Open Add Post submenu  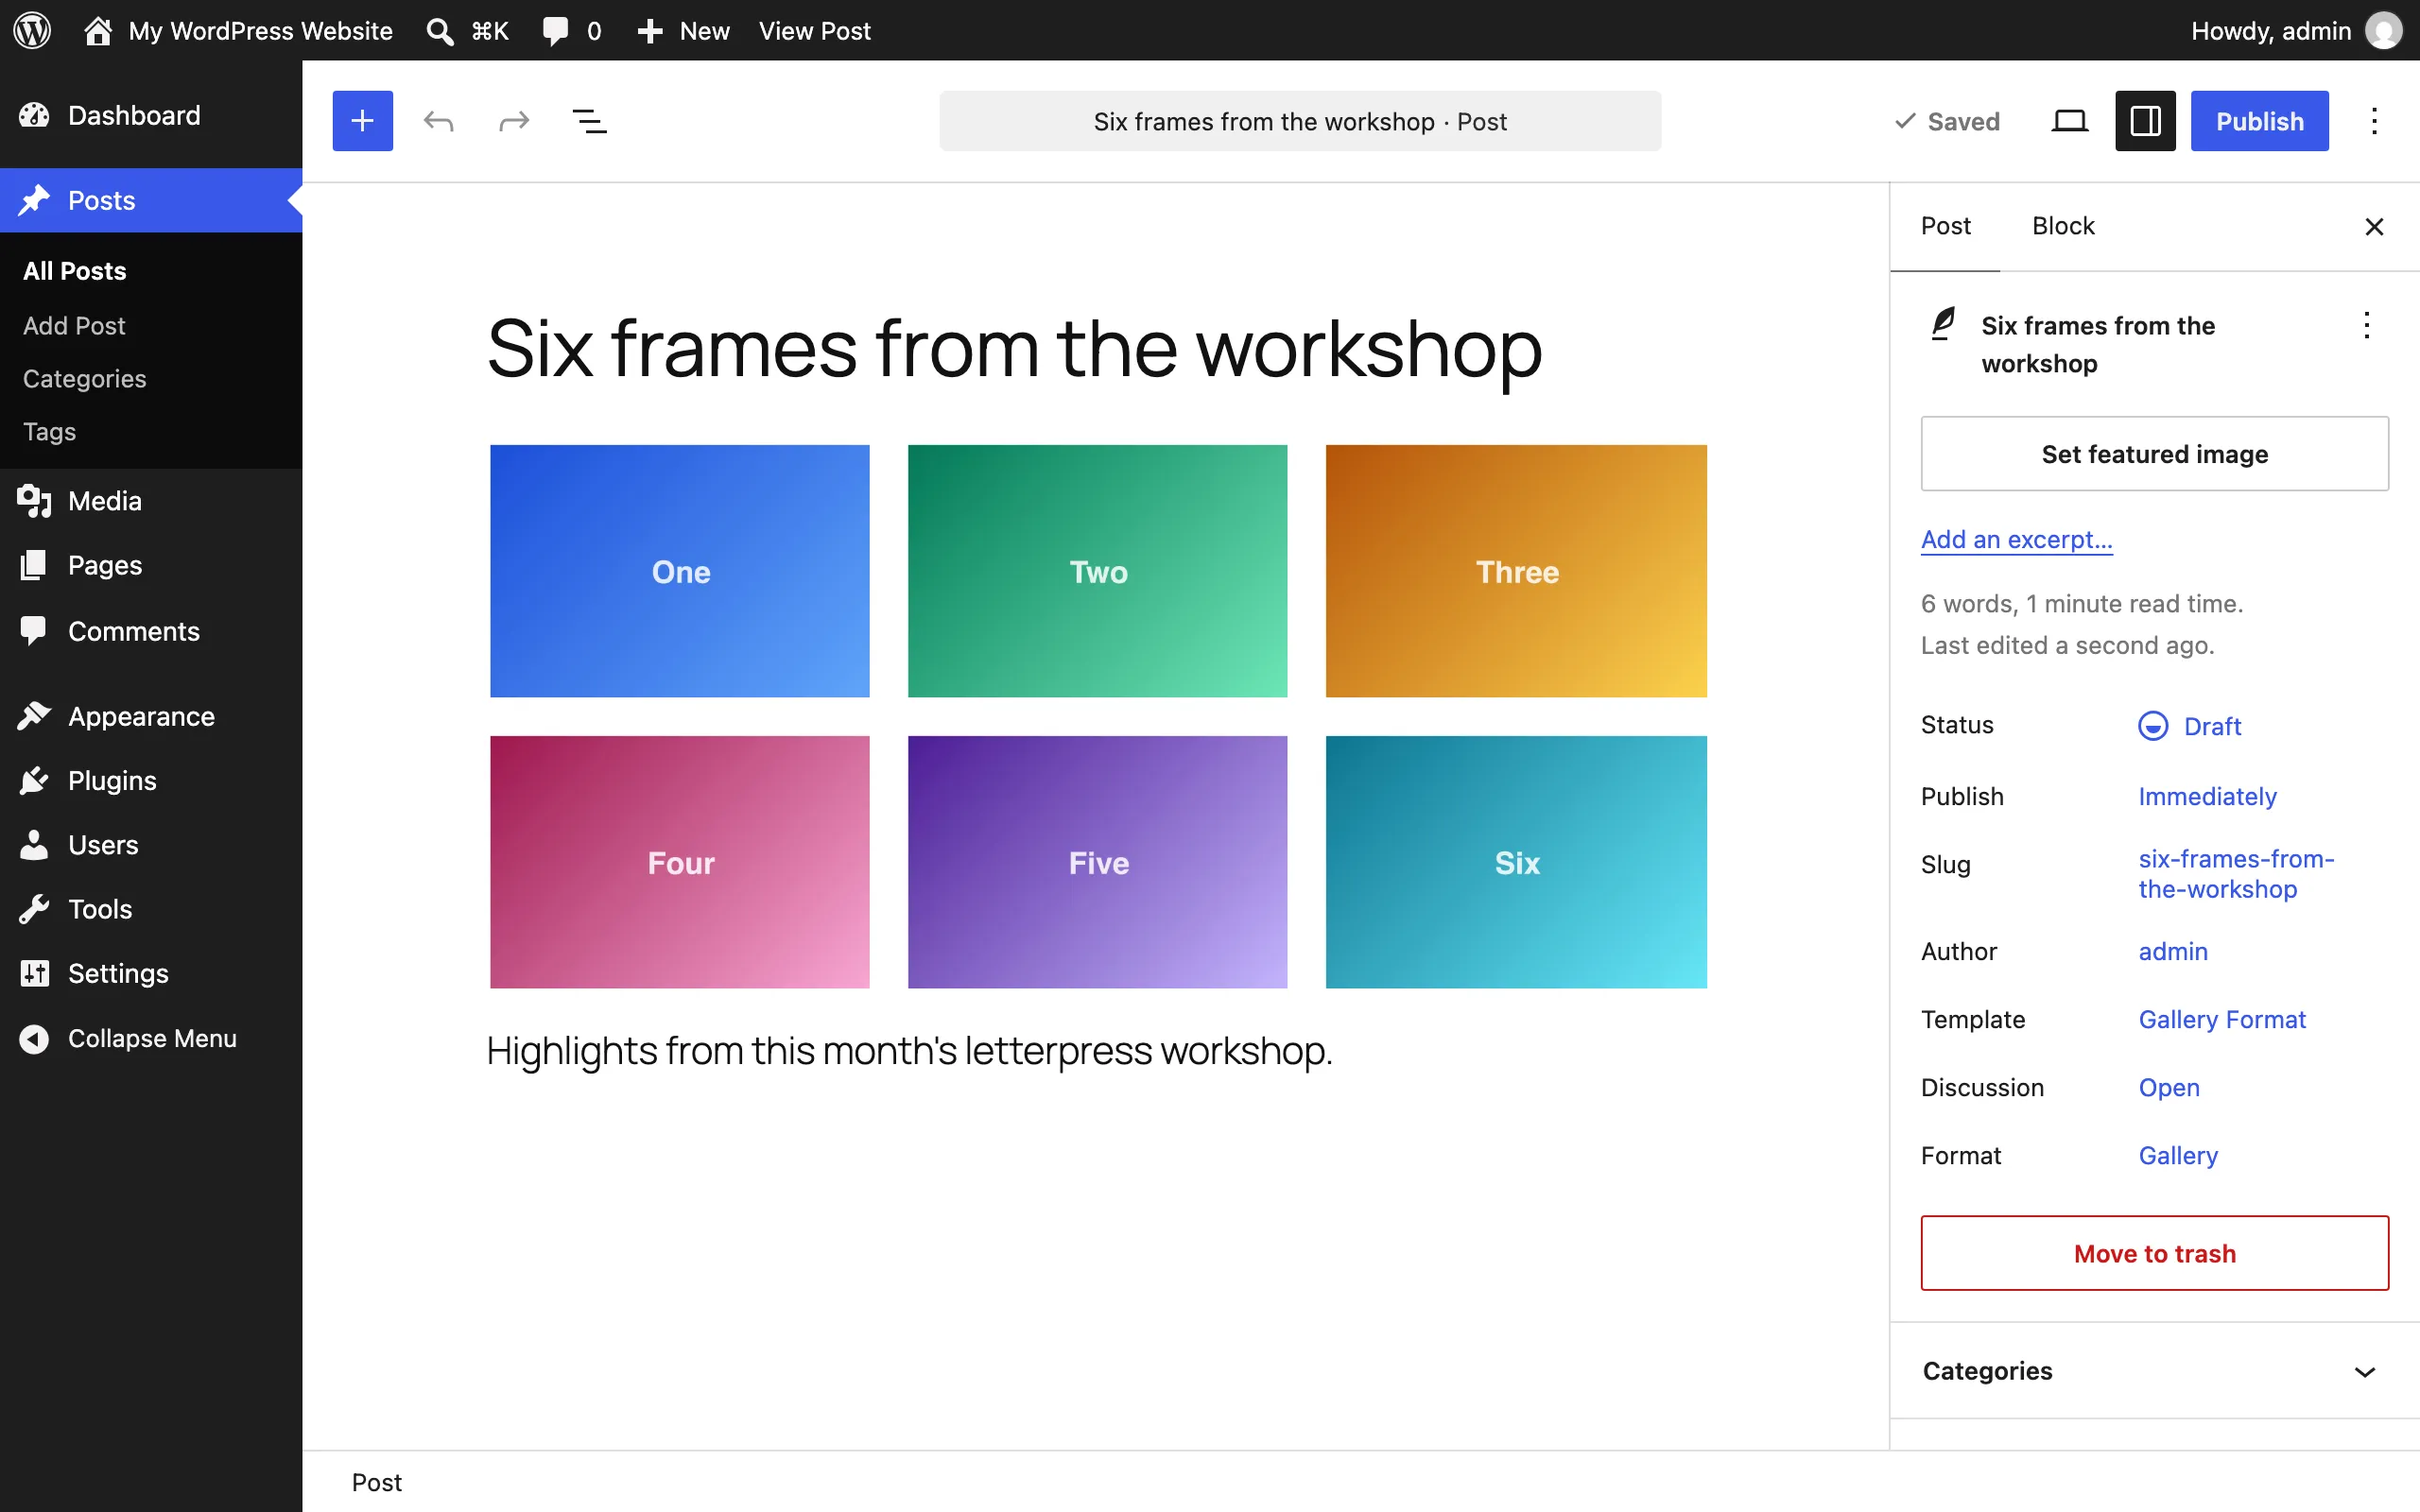click(74, 325)
